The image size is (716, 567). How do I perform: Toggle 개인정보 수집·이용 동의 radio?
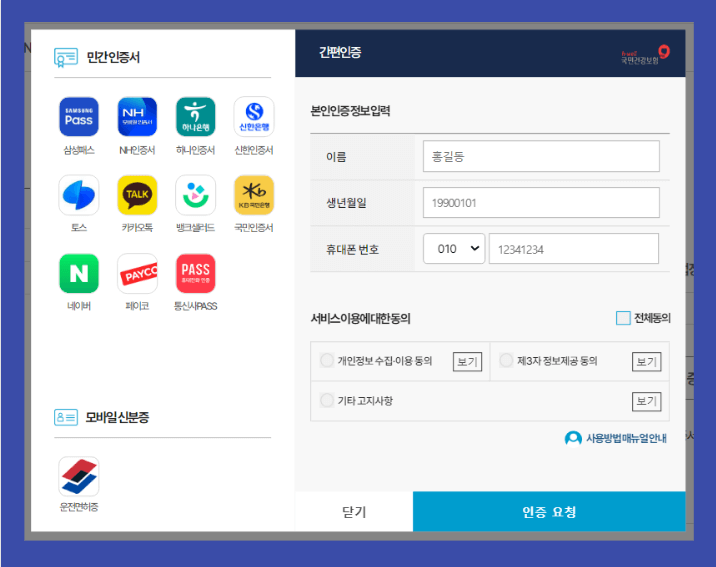pyautogui.click(x=327, y=361)
